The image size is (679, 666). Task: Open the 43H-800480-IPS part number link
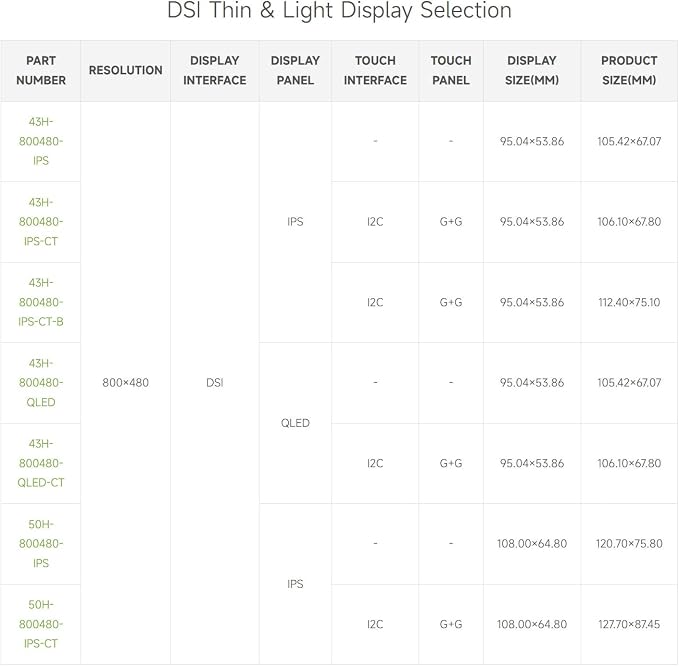pyautogui.click(x=41, y=141)
